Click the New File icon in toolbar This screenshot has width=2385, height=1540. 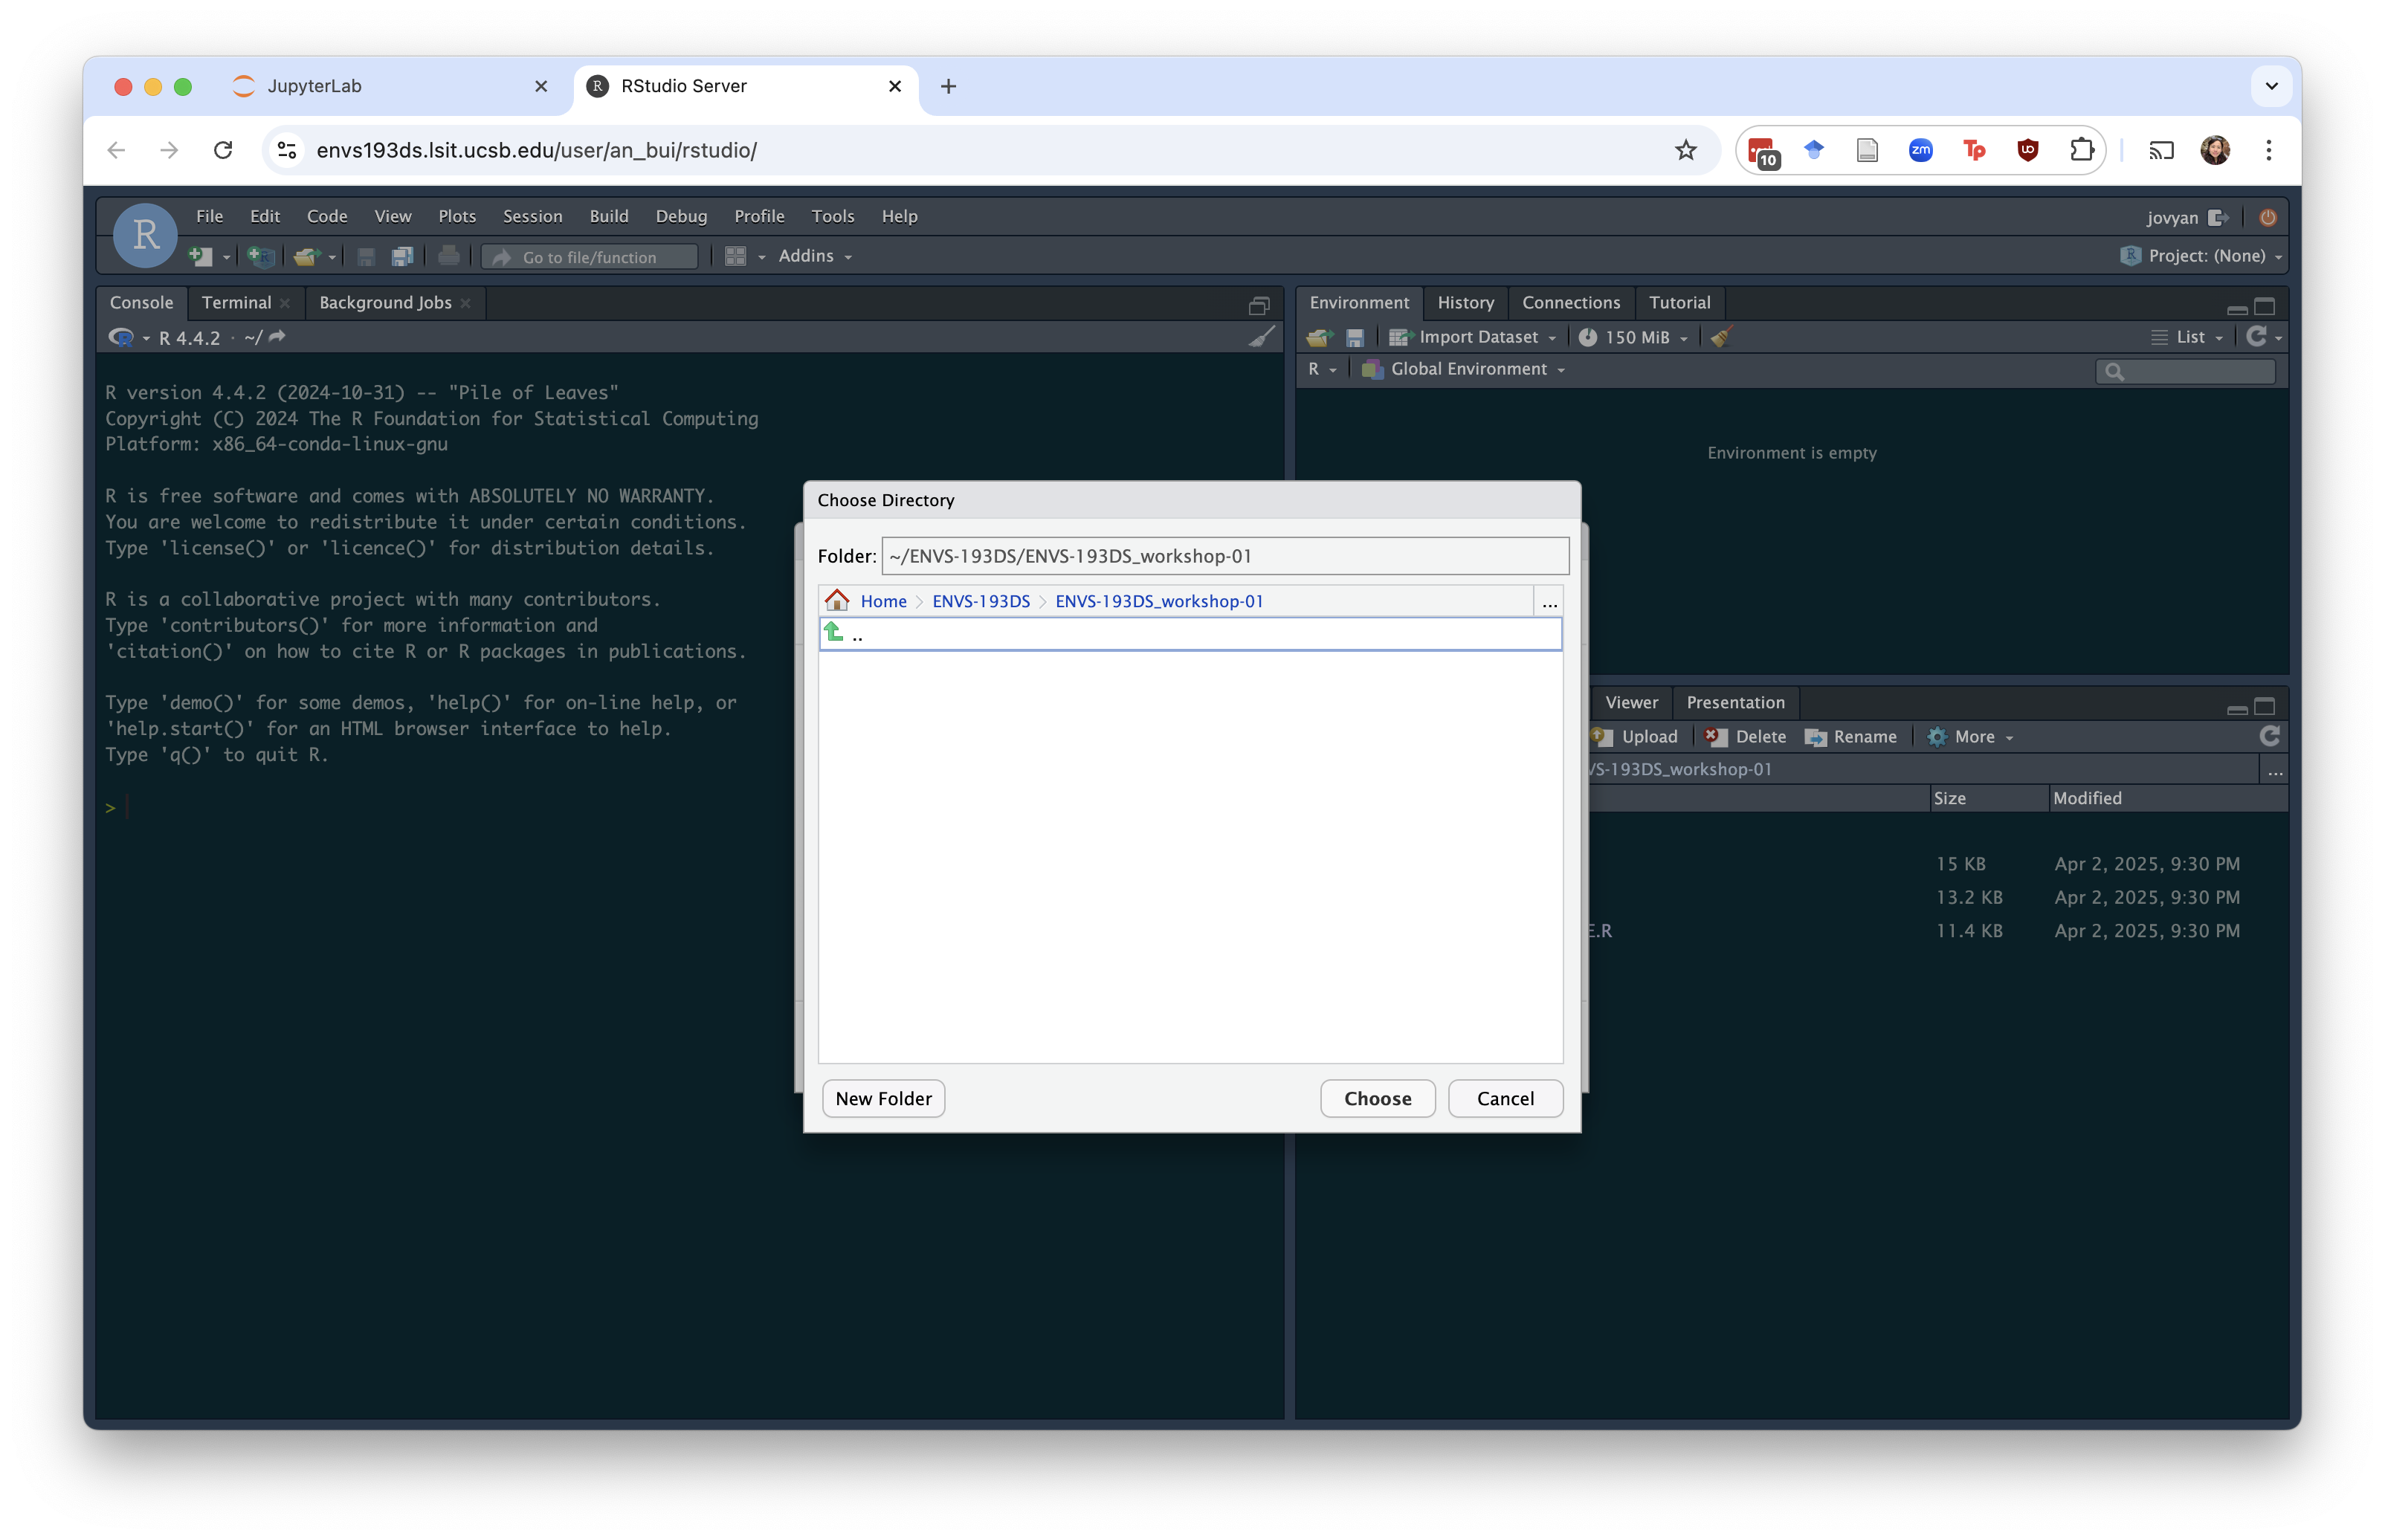coord(200,257)
